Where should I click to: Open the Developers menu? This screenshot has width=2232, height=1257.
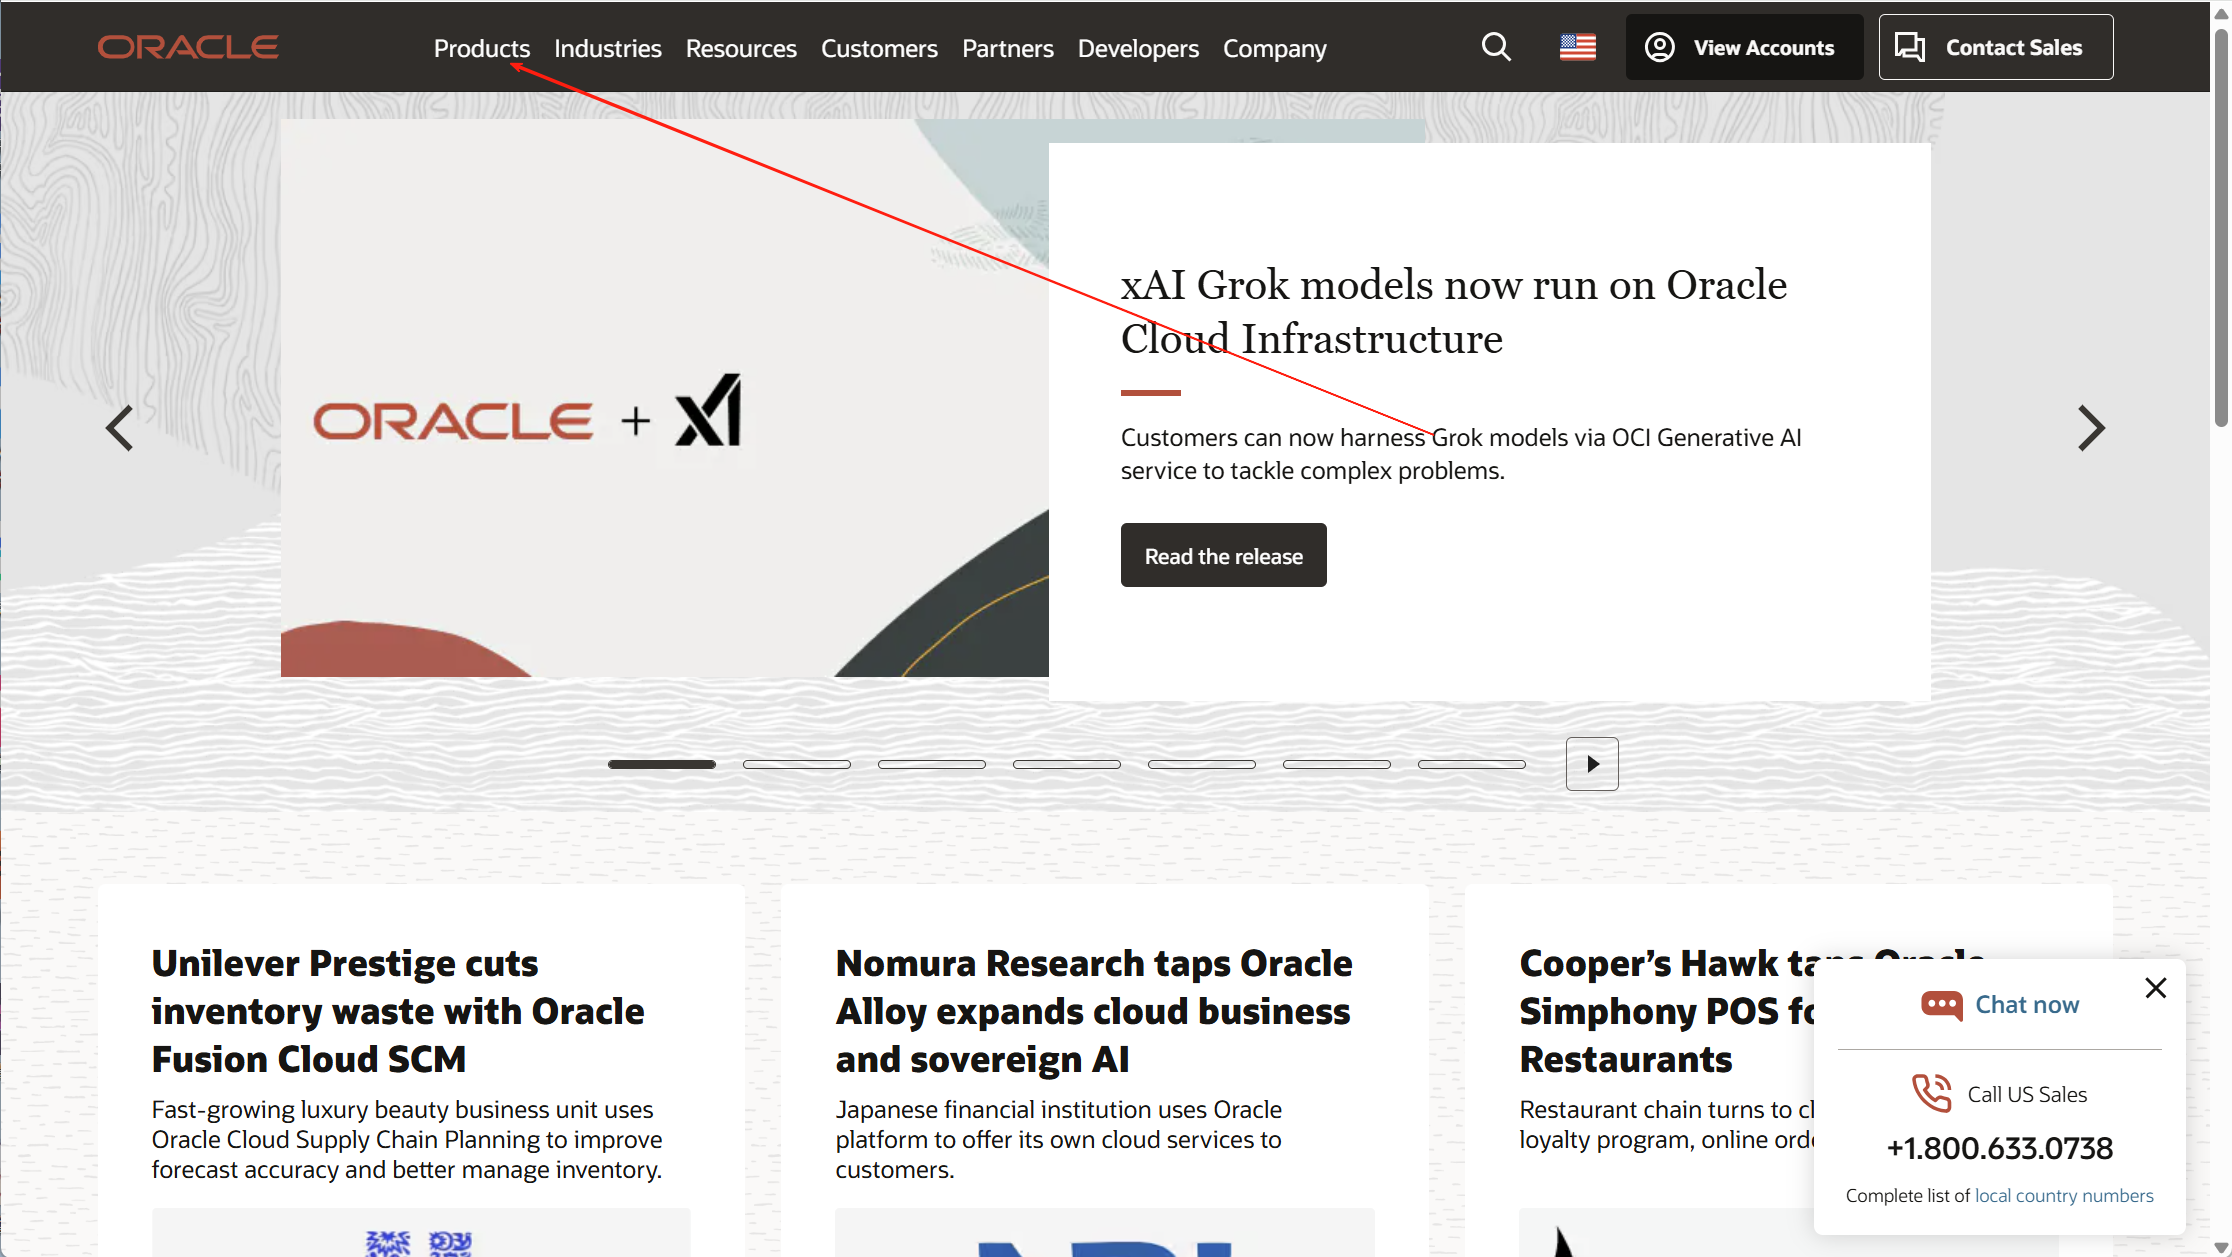1138,48
